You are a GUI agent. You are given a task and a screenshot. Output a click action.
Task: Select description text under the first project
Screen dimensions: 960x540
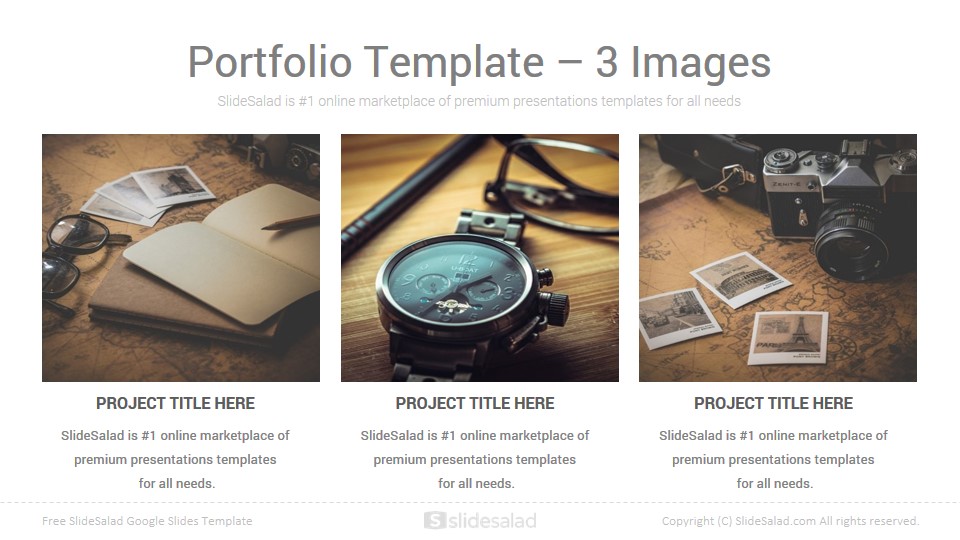click(175, 459)
